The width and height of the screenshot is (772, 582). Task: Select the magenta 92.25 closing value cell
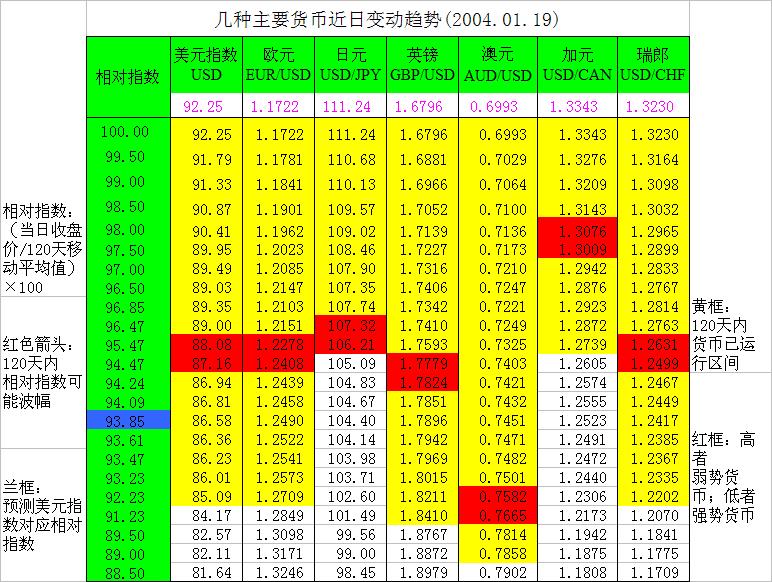206,106
